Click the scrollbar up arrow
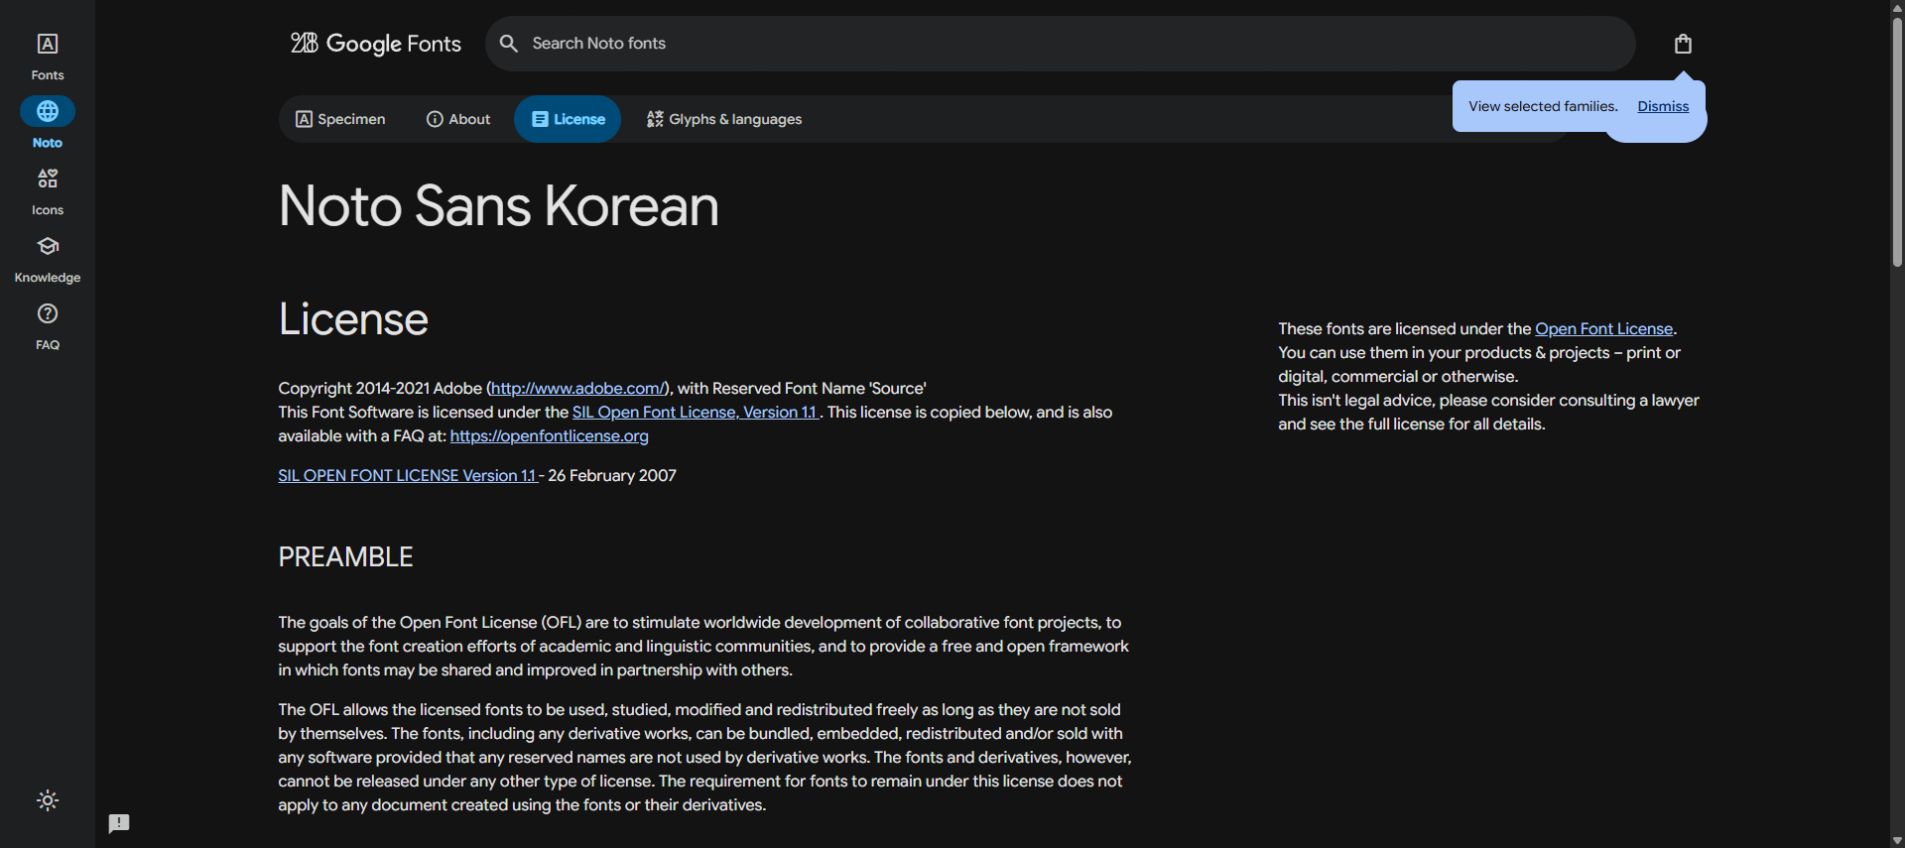The height and width of the screenshot is (848, 1905). [1897, 7]
